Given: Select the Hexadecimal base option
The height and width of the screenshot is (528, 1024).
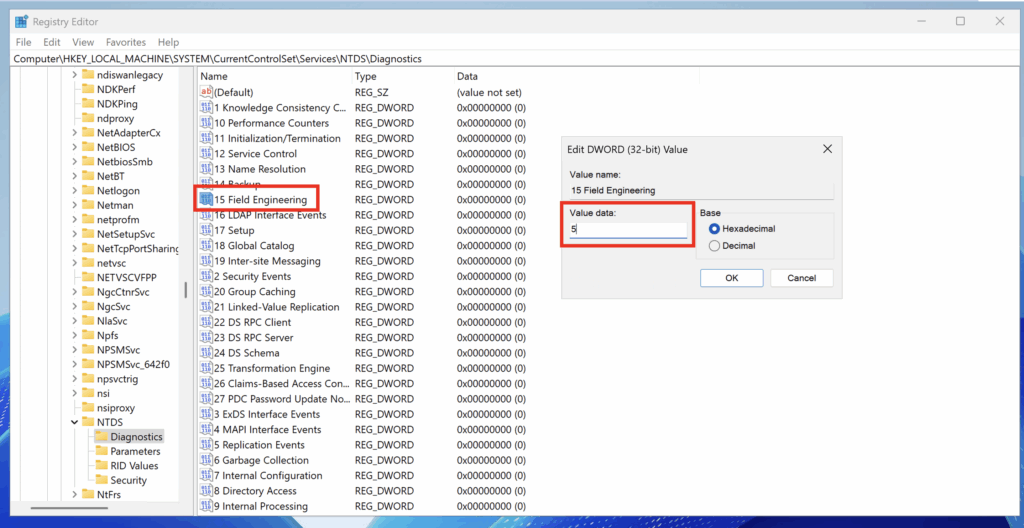Looking at the screenshot, I should click(x=714, y=229).
